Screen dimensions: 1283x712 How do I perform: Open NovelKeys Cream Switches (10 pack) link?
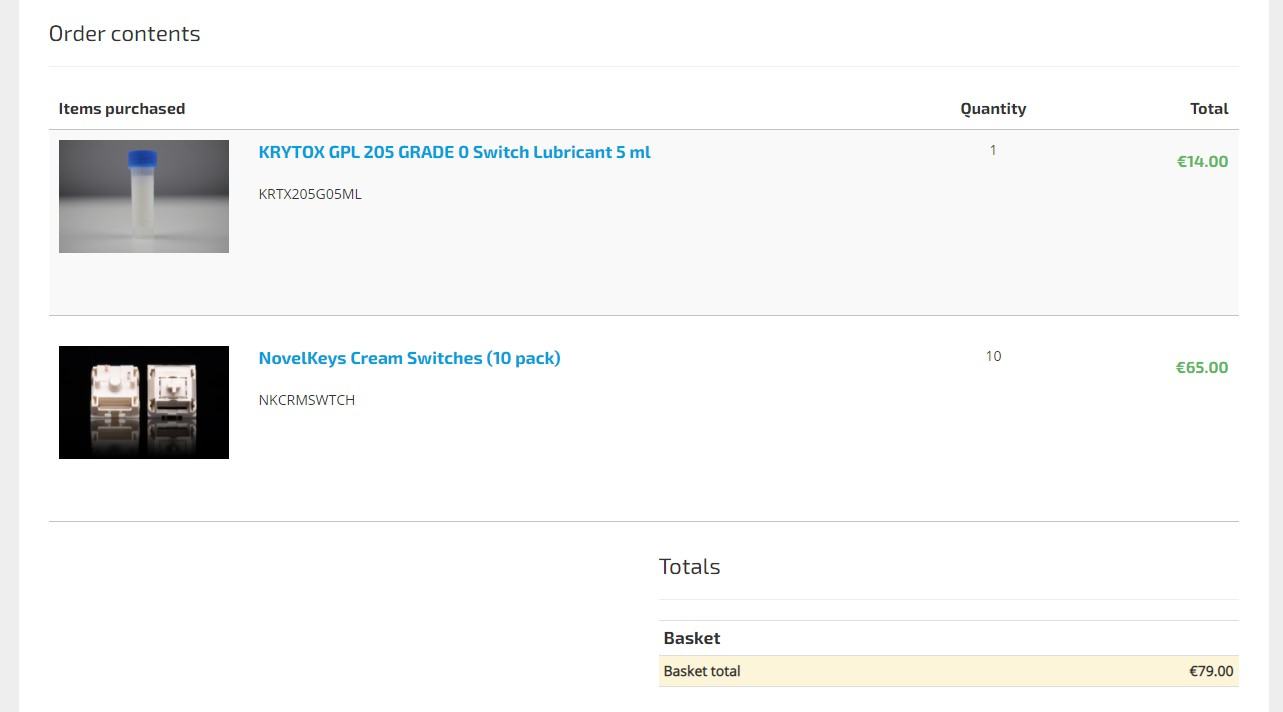click(409, 358)
